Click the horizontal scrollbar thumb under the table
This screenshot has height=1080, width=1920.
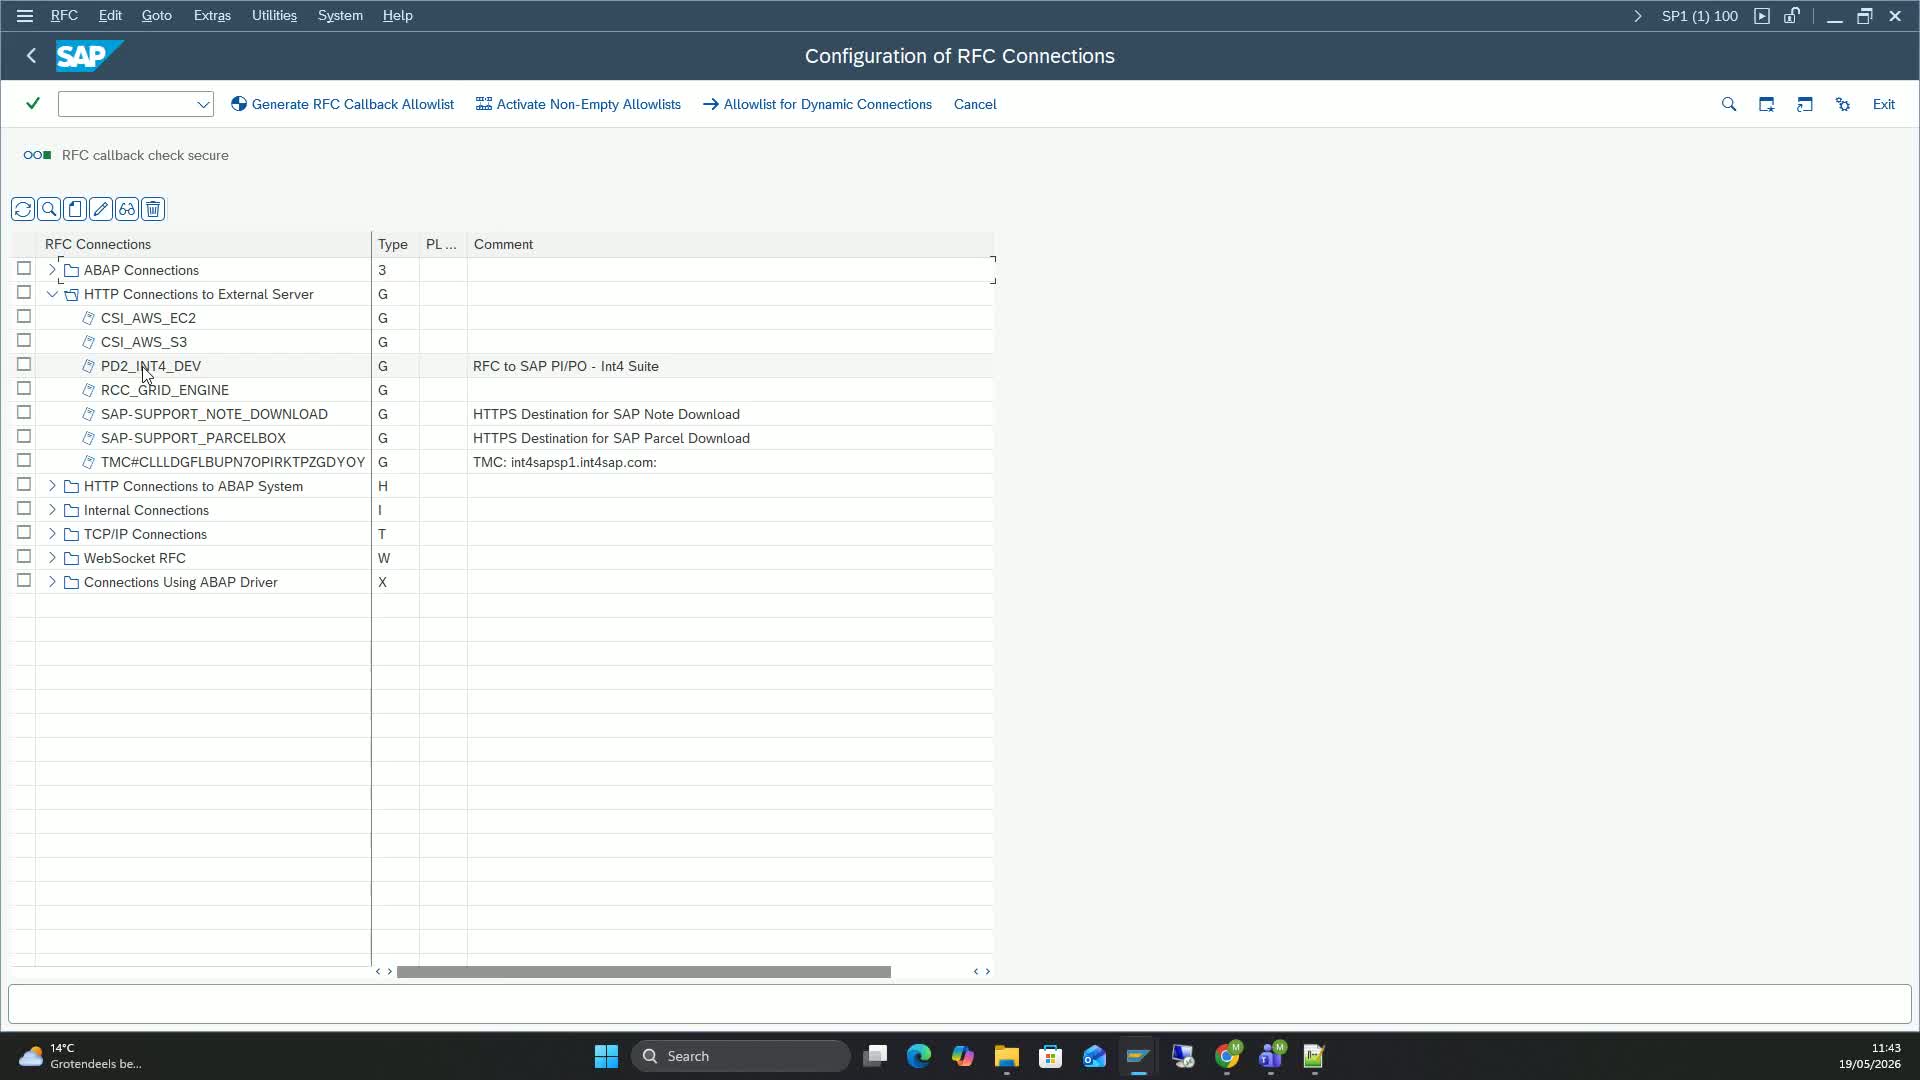[643, 972]
